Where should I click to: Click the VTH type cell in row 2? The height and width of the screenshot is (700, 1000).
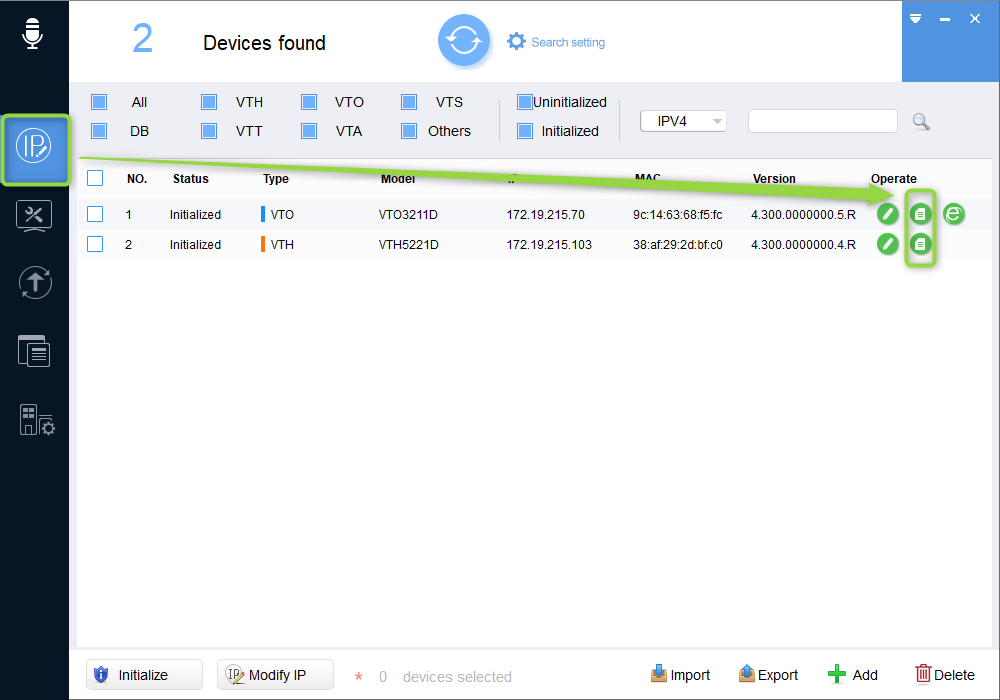(277, 244)
